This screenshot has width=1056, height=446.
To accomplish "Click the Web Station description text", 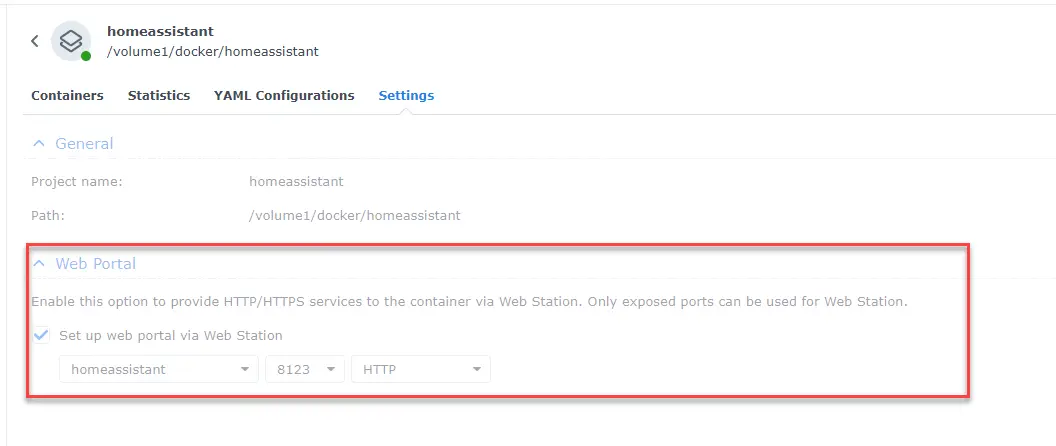I will (x=469, y=302).
